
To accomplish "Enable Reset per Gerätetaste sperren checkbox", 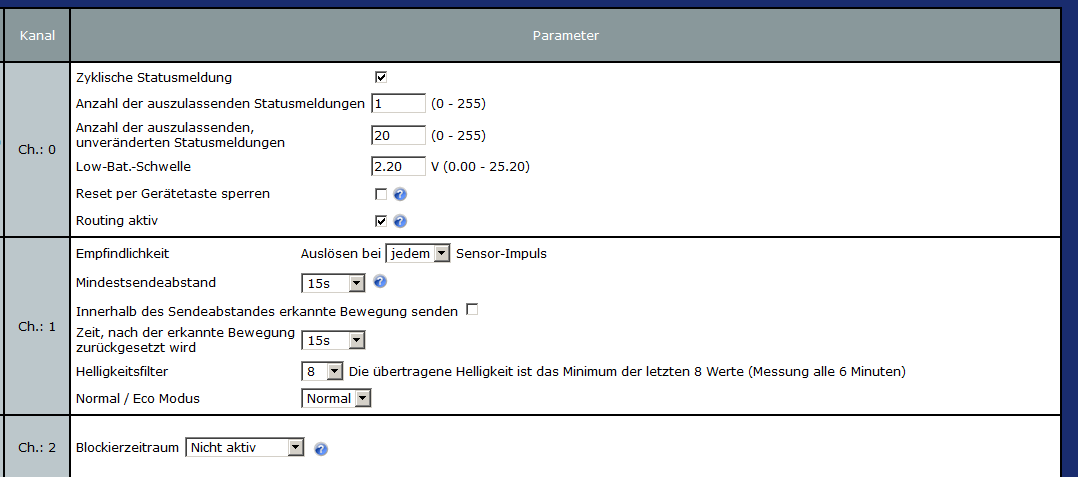I will 381,194.
